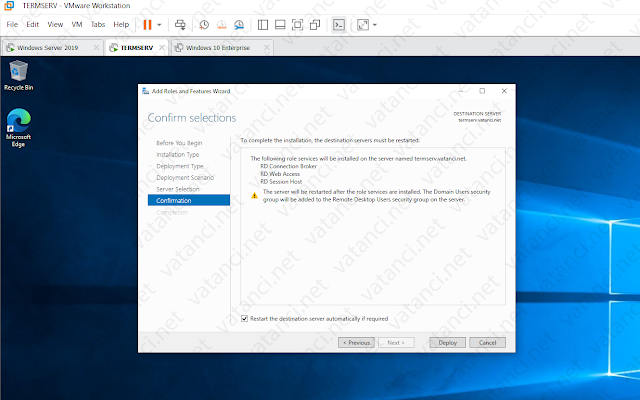
Task: Switch to Unity mode
Action: (x=315, y=25)
